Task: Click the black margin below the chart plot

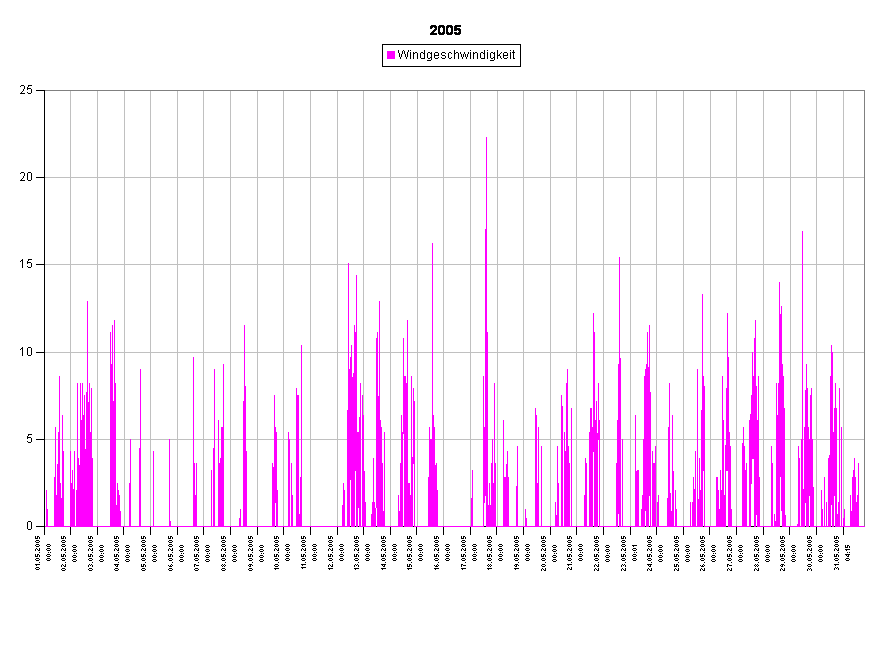Action: (x=450, y=595)
